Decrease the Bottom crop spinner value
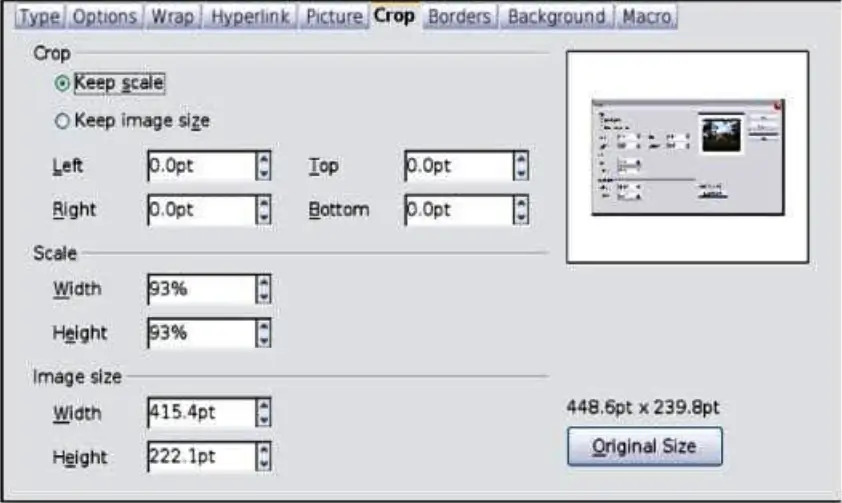This screenshot has height=503, width=842. [521, 217]
